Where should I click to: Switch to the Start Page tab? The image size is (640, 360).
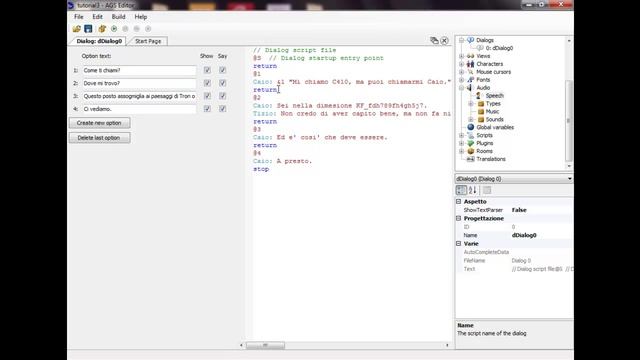(x=148, y=41)
